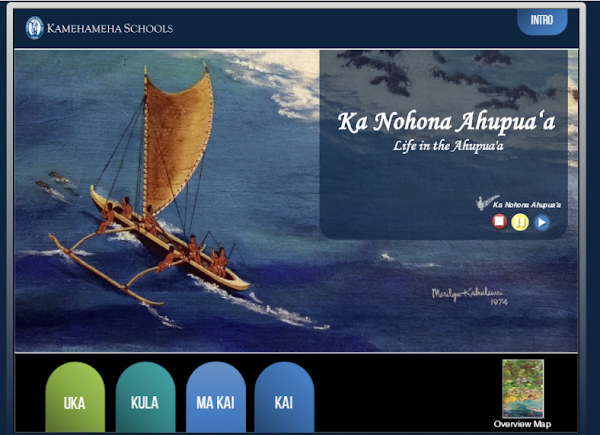The height and width of the screenshot is (435, 600).
Task: Click the artist signature dated 1974
Action: click(x=470, y=297)
